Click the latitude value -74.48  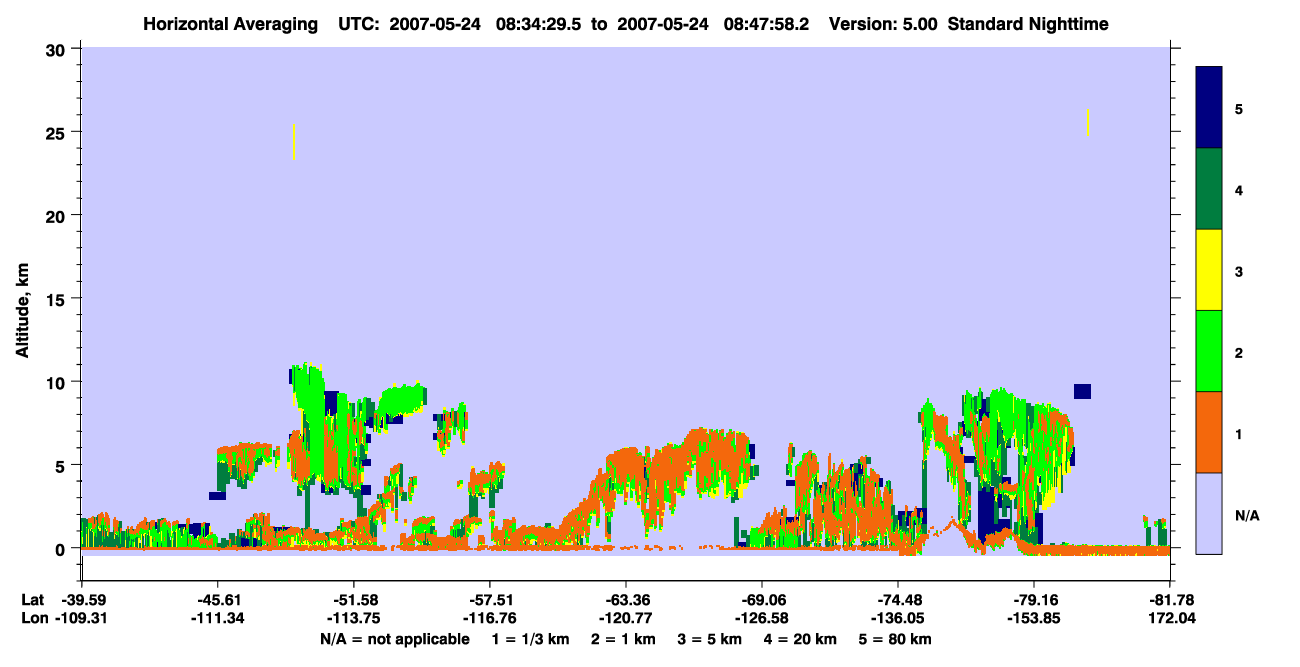click(x=898, y=600)
